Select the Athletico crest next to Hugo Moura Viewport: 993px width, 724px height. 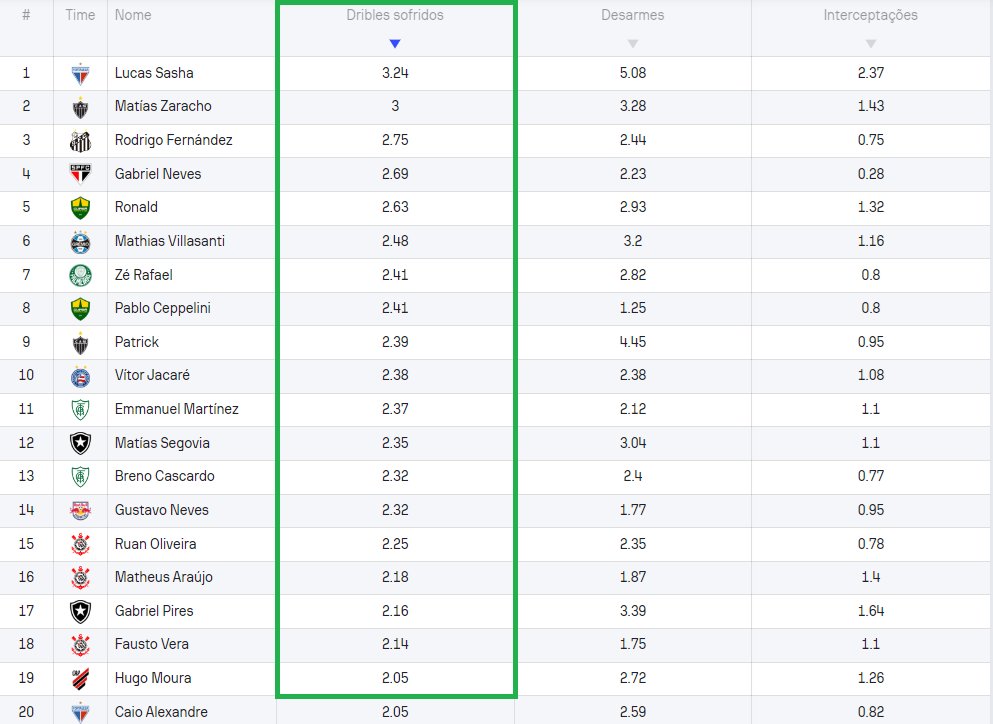80,678
